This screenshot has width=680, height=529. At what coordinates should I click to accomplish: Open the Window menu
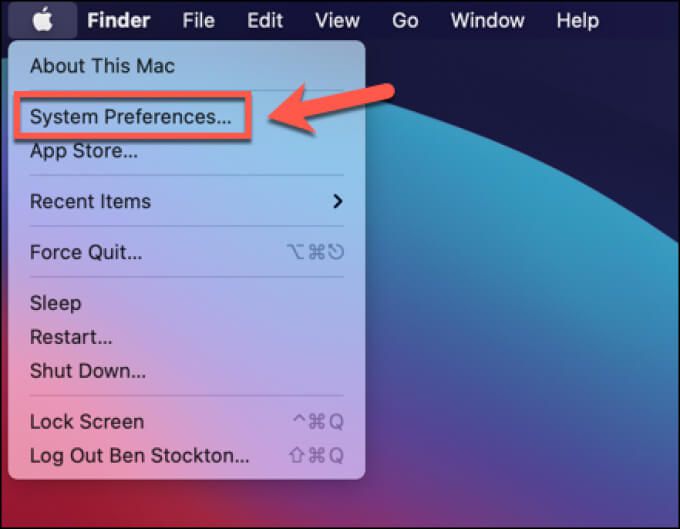coord(487,20)
